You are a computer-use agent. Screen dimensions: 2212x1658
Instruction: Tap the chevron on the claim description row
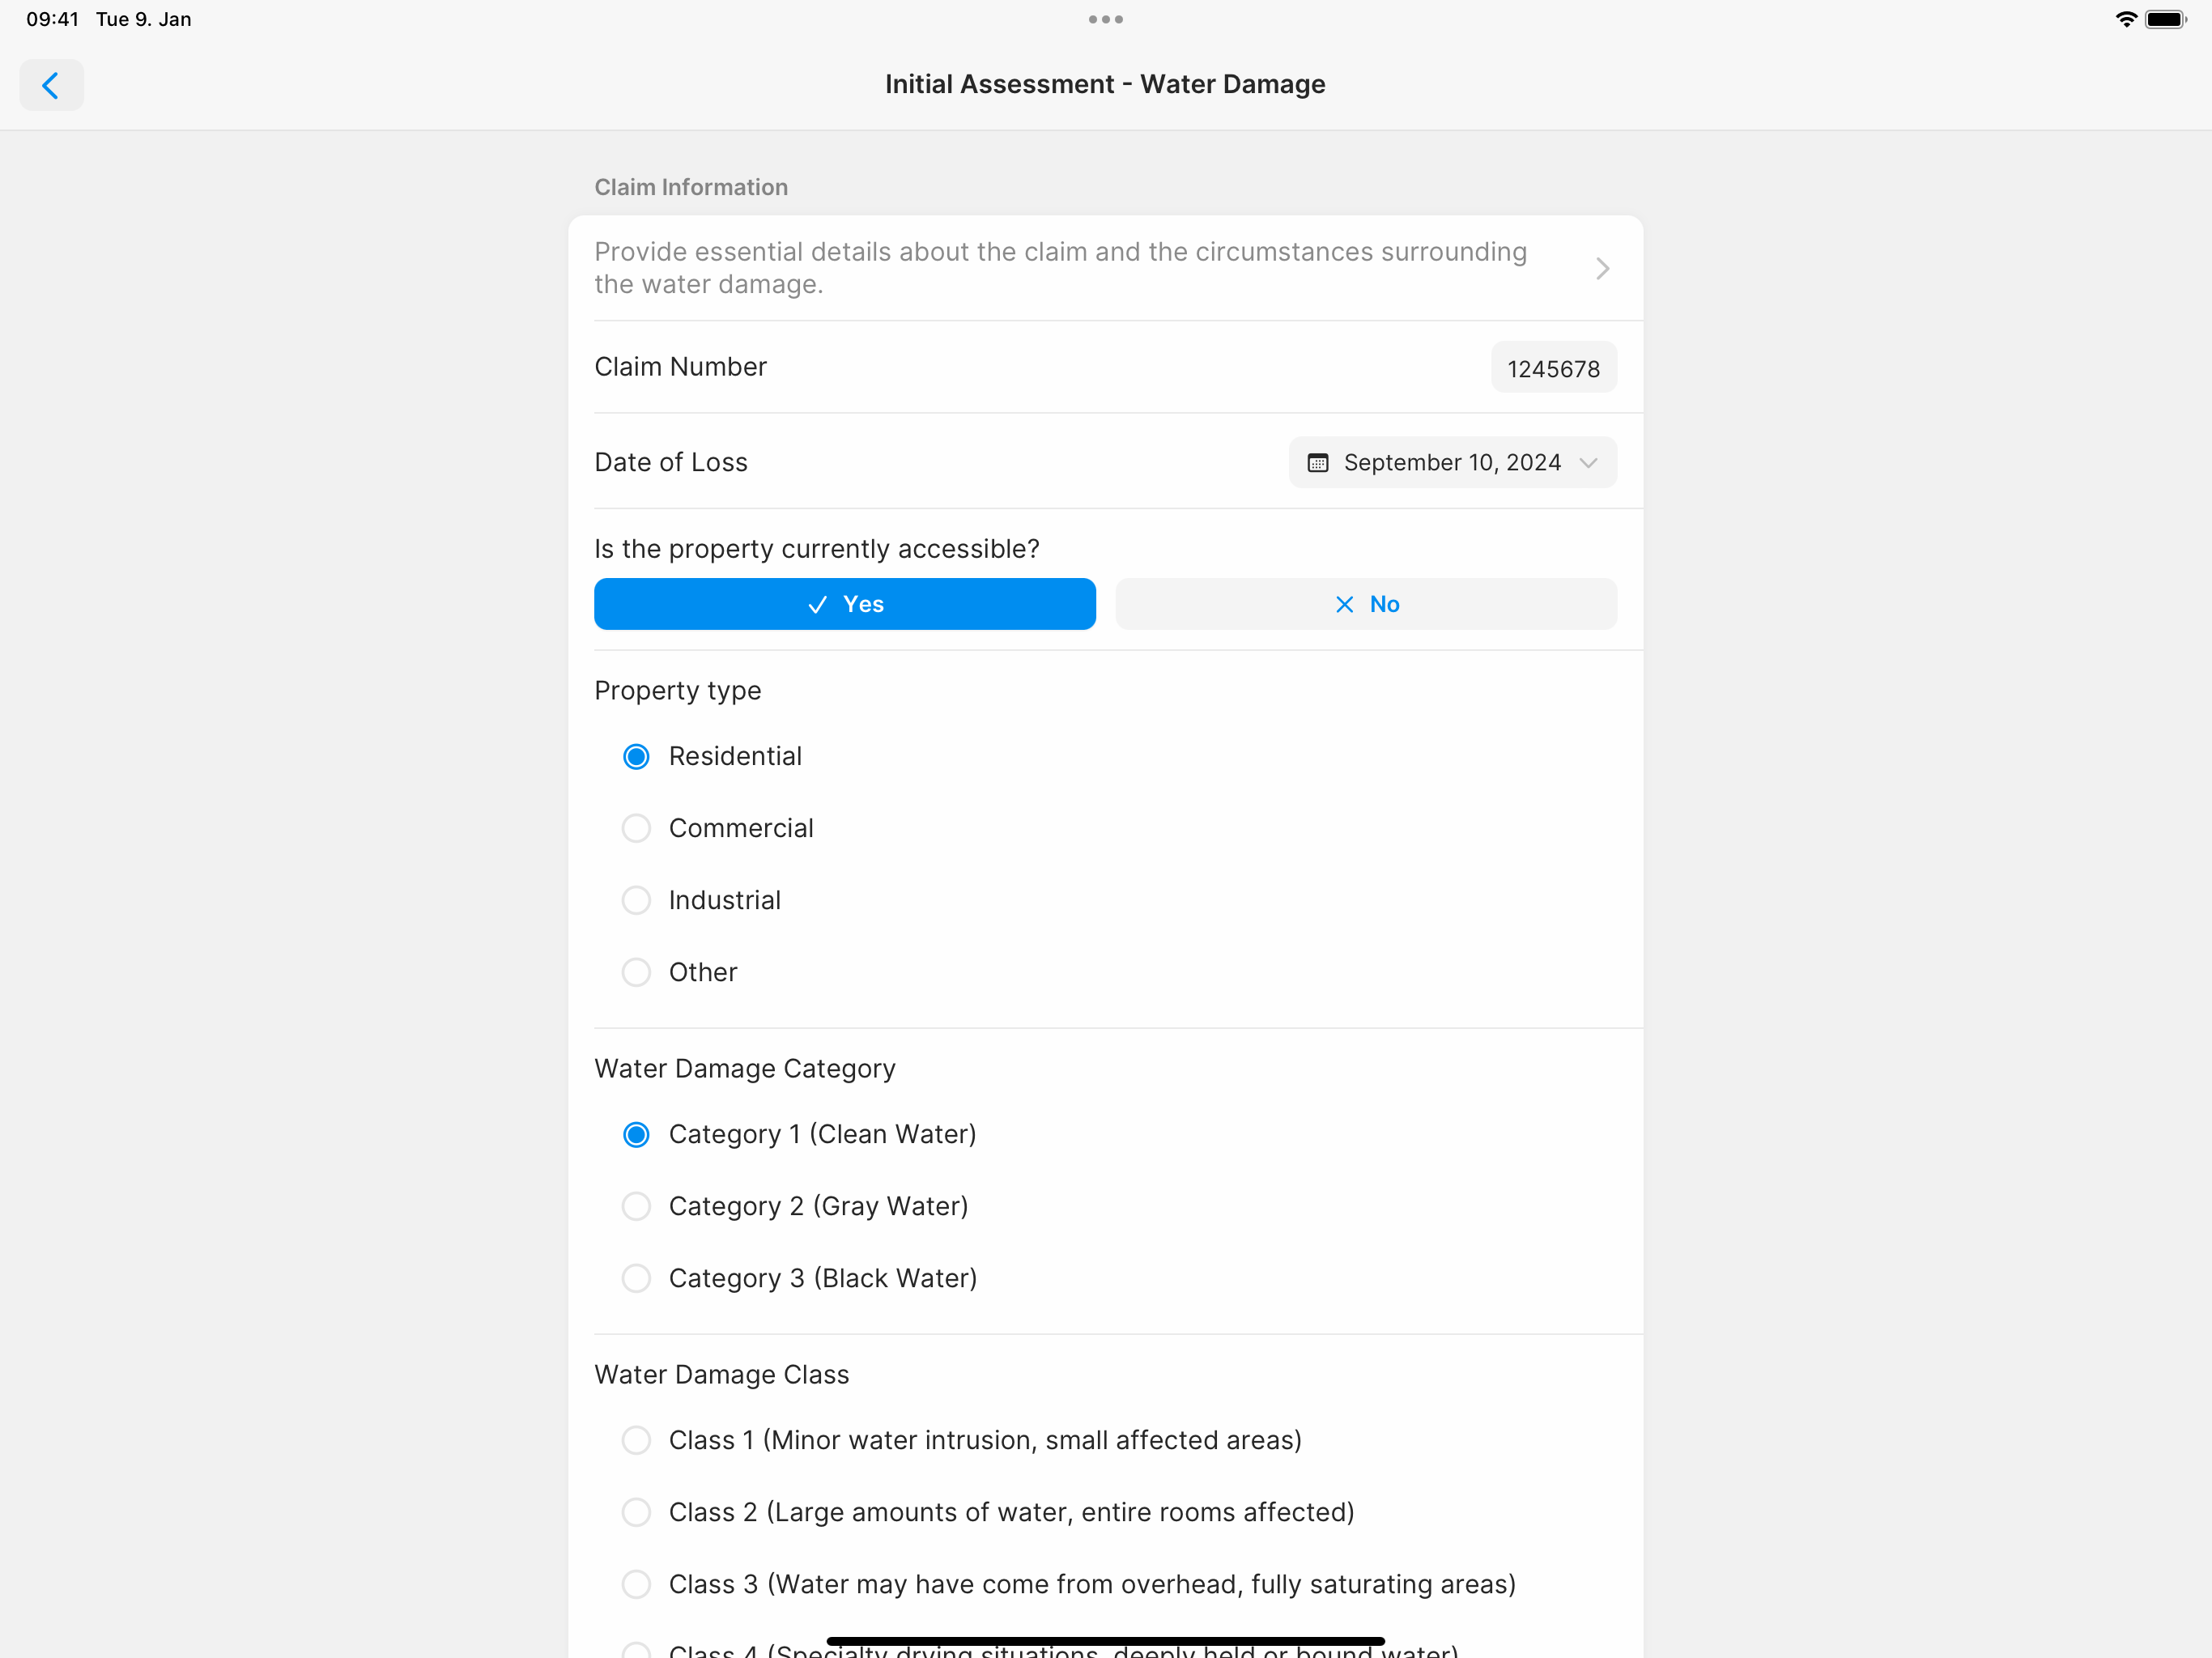1602,268
